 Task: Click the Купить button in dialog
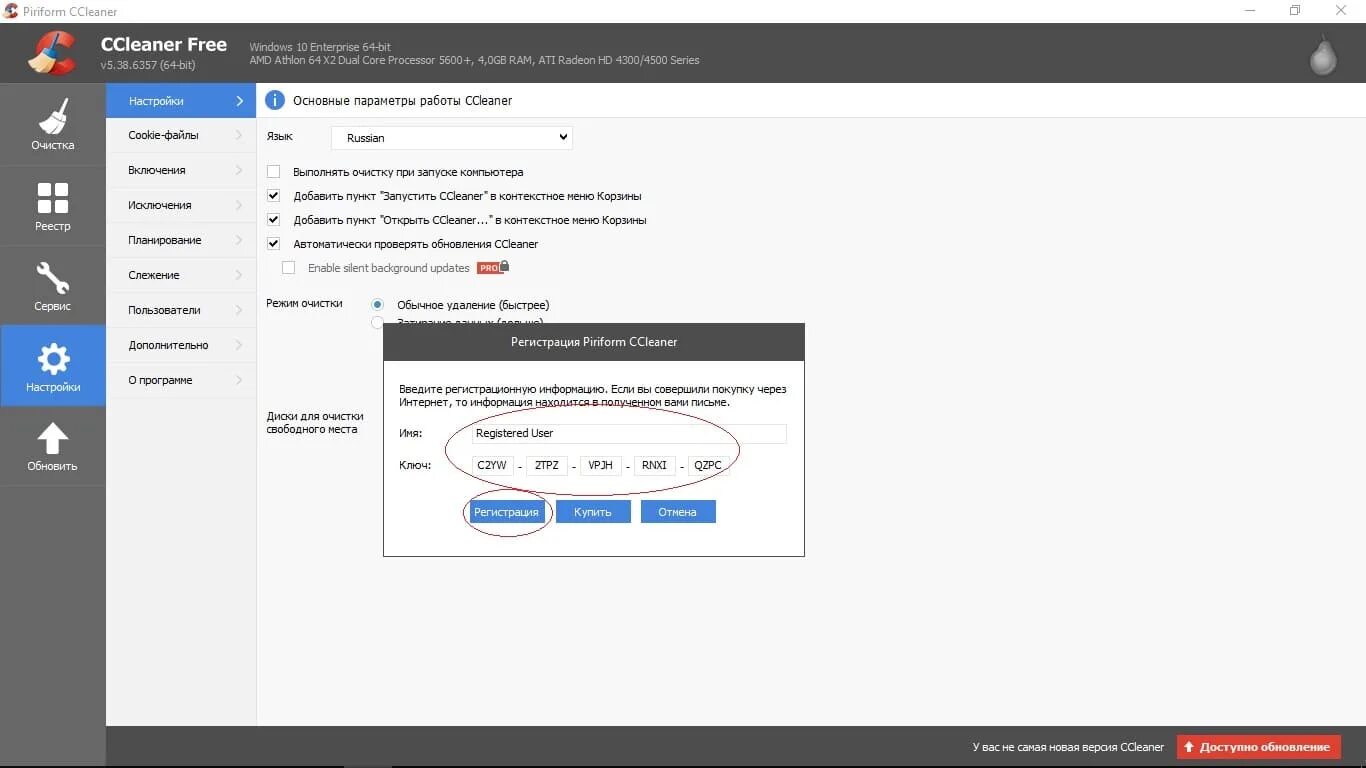pos(593,512)
